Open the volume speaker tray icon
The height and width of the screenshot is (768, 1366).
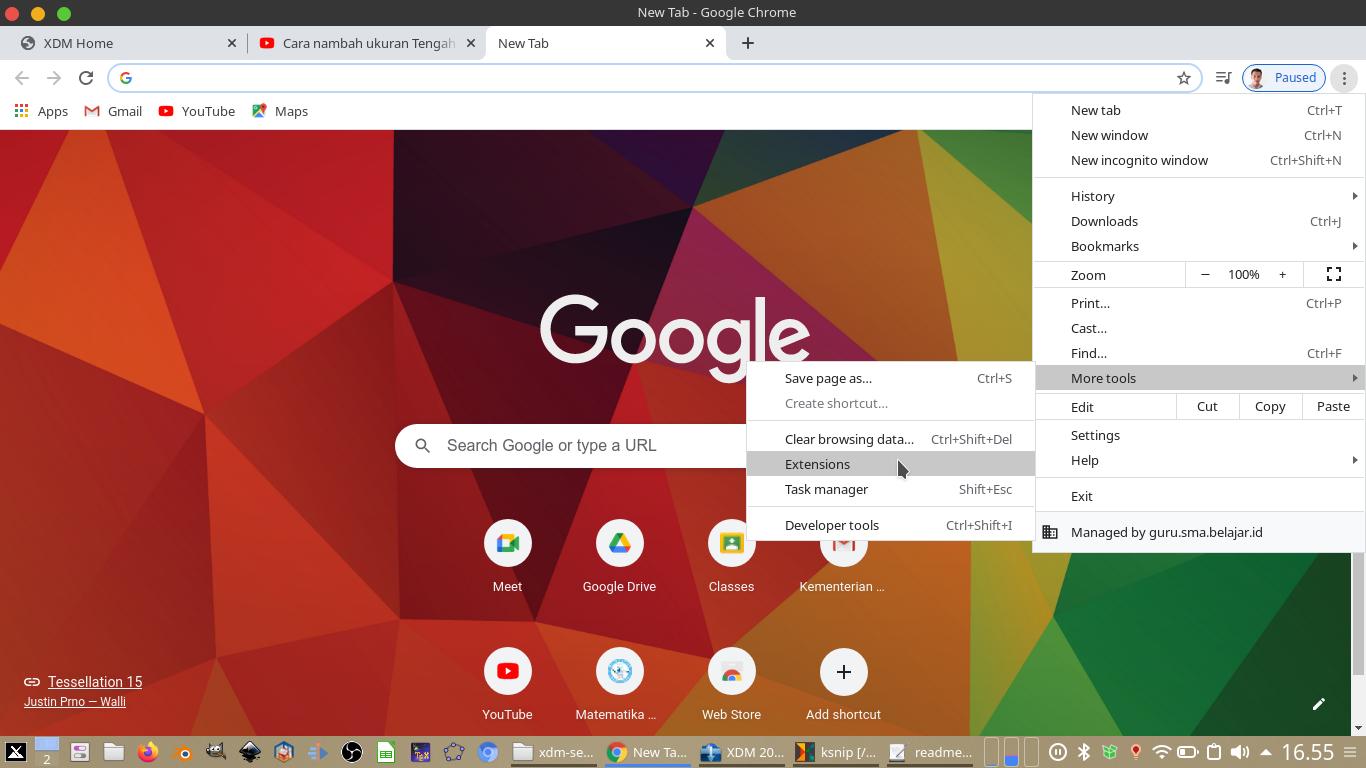coord(1239,752)
